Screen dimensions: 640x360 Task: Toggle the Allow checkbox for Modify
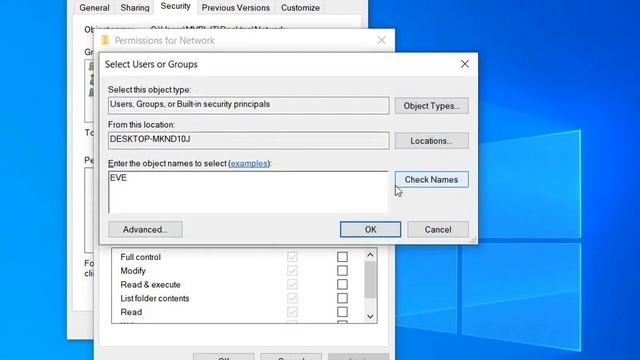pyautogui.click(x=292, y=271)
